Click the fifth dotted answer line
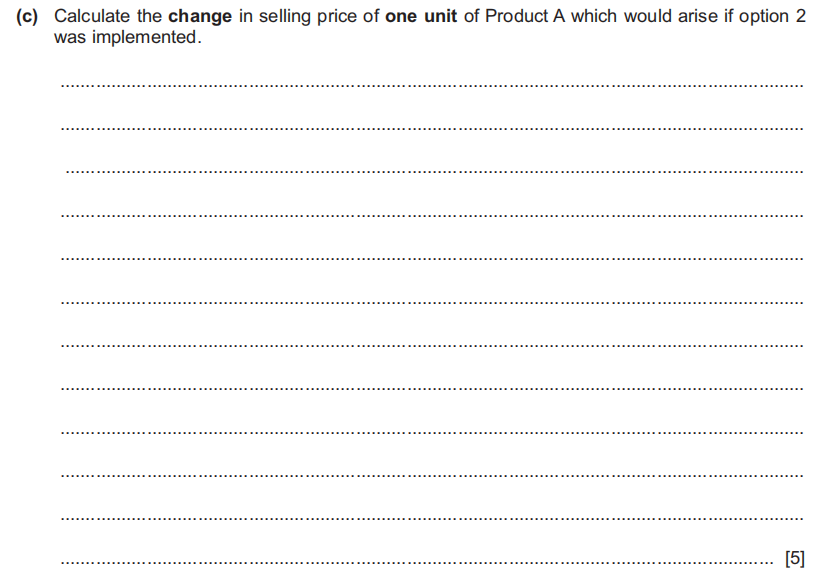834x585 pixels. (x=431, y=258)
